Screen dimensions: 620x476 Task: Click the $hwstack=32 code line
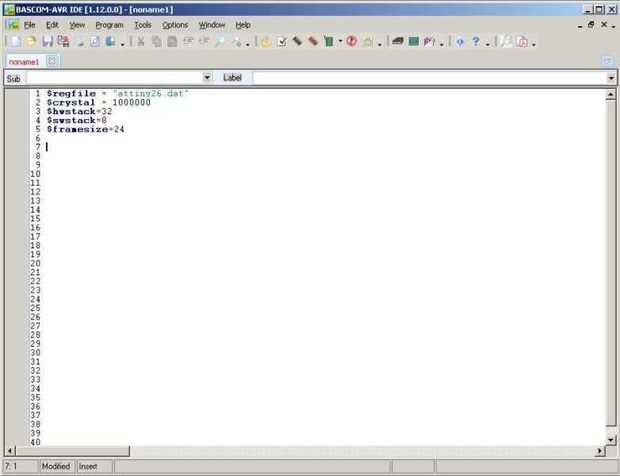(79, 111)
